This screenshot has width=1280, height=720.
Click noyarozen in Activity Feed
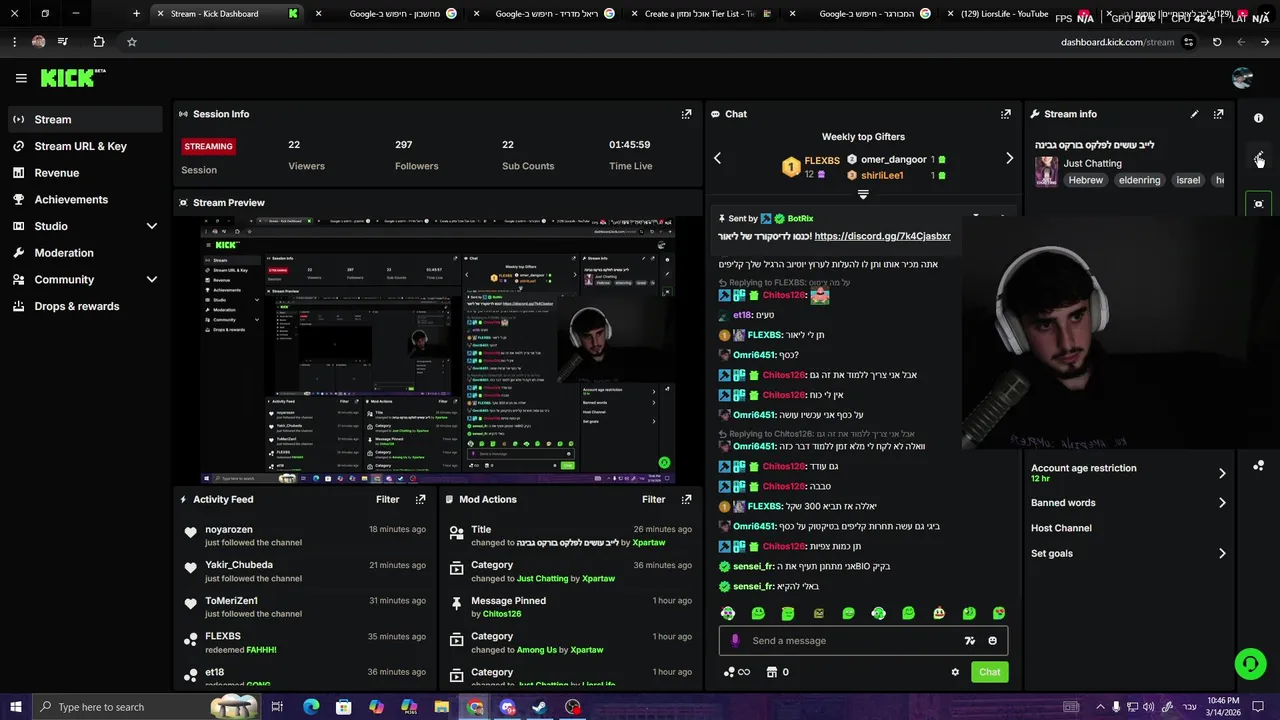pos(229,529)
